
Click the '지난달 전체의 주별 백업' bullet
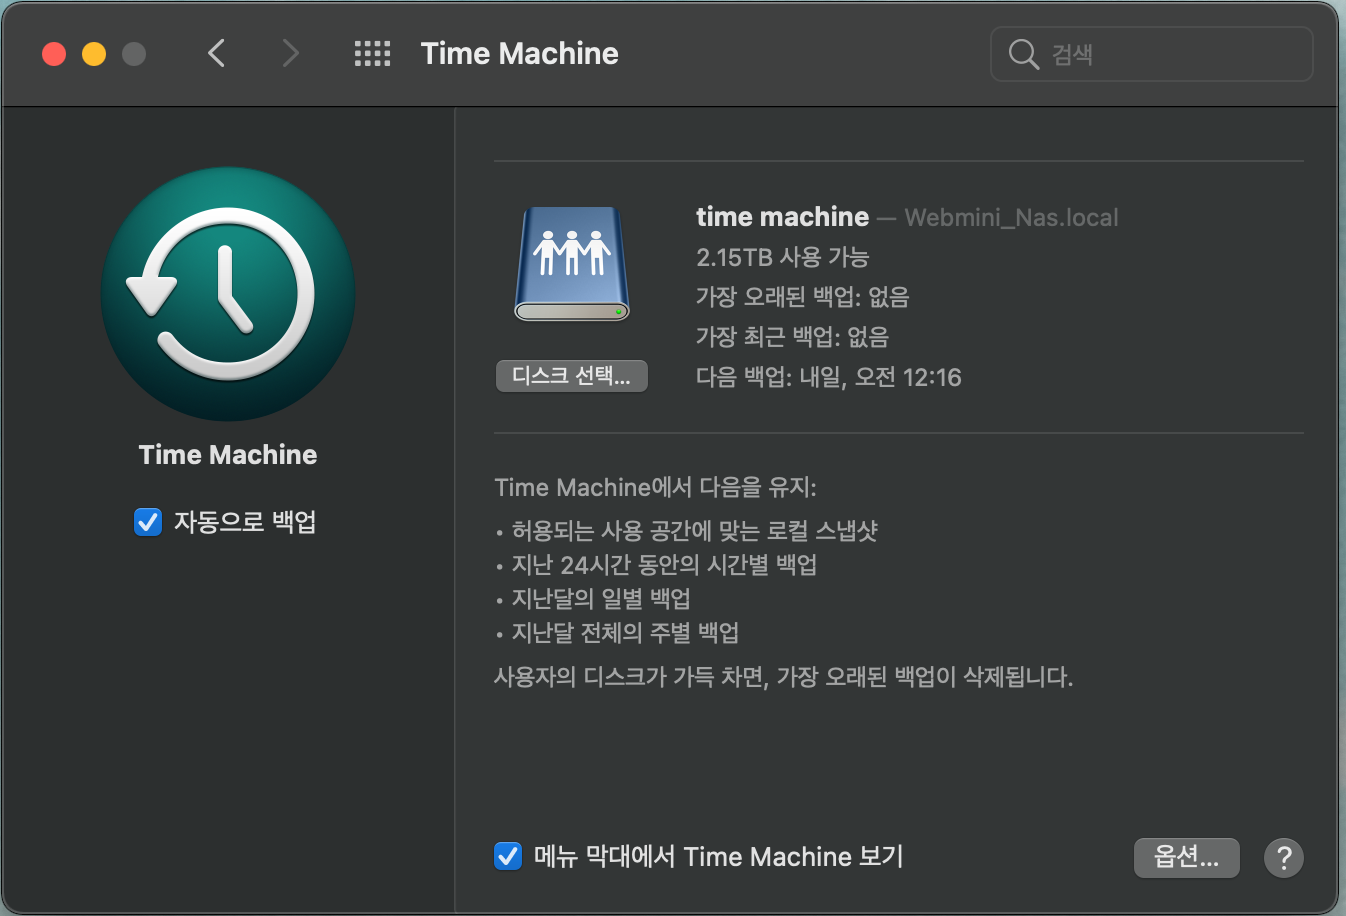point(625,633)
